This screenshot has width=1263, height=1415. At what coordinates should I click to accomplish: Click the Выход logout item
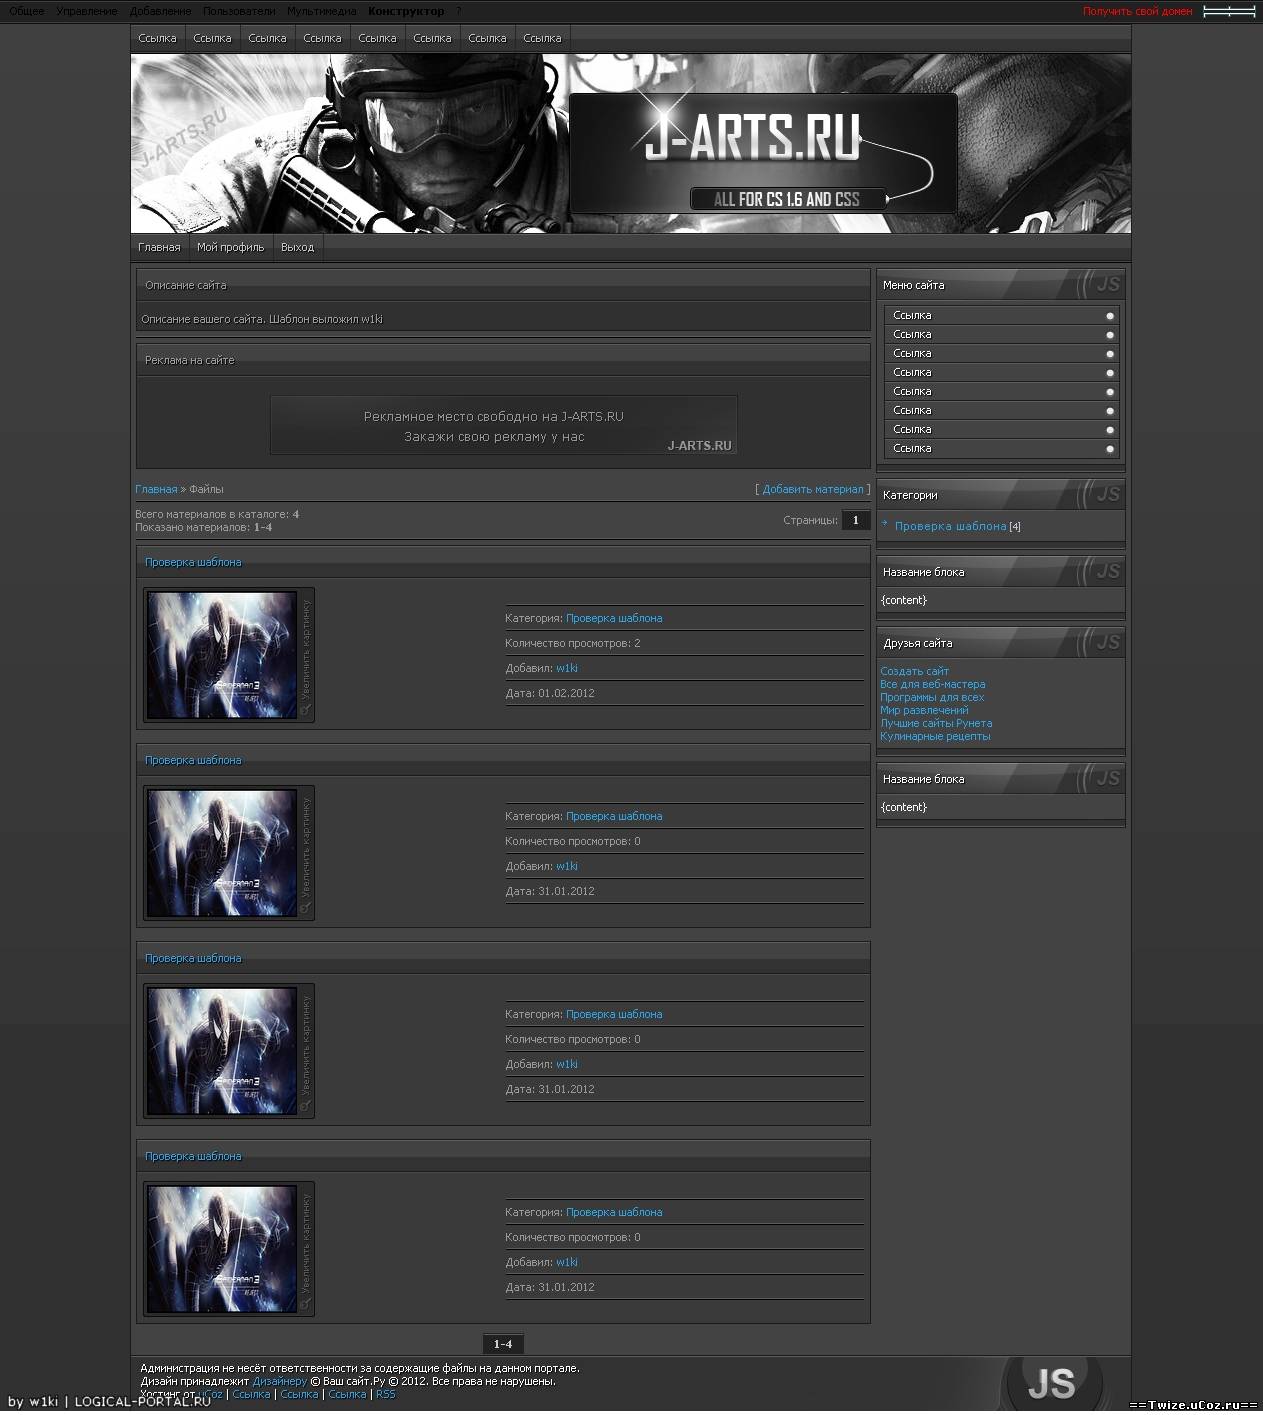tap(297, 247)
